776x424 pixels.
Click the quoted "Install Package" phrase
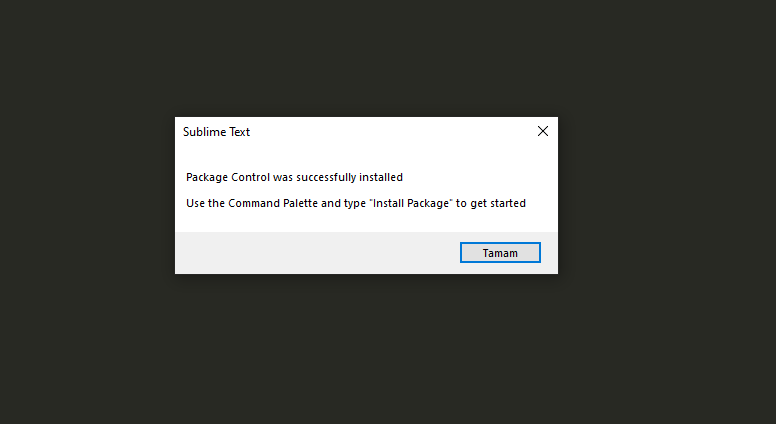click(x=411, y=203)
